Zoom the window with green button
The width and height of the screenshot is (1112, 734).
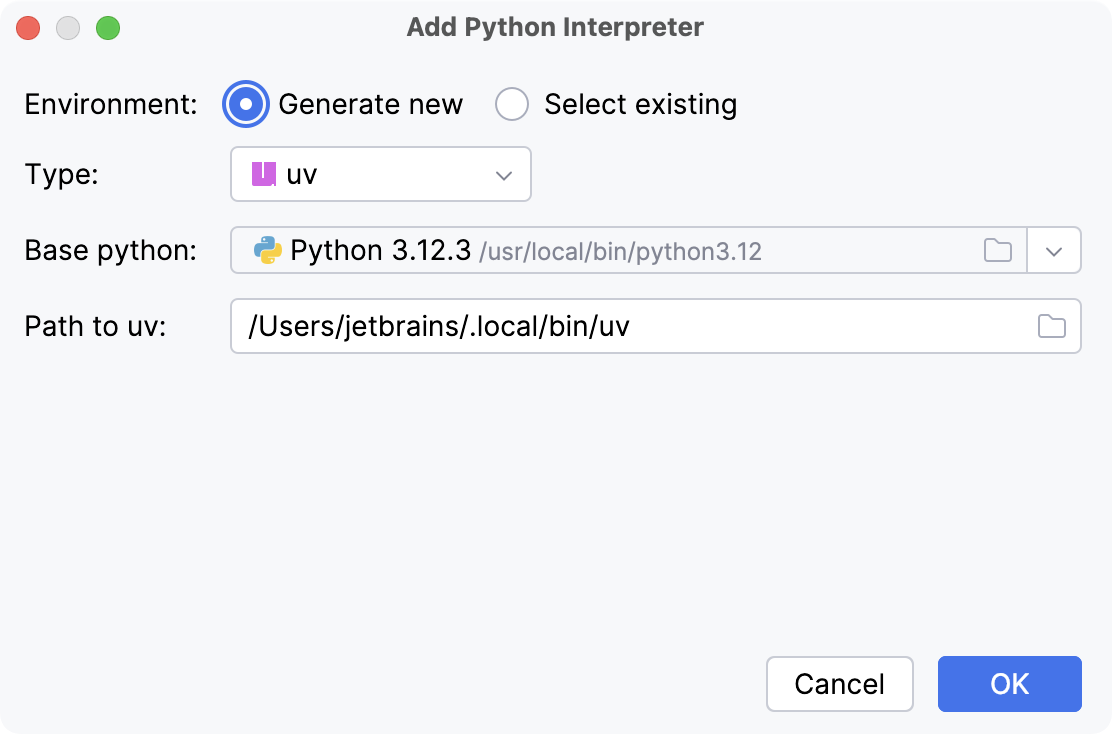(x=108, y=28)
